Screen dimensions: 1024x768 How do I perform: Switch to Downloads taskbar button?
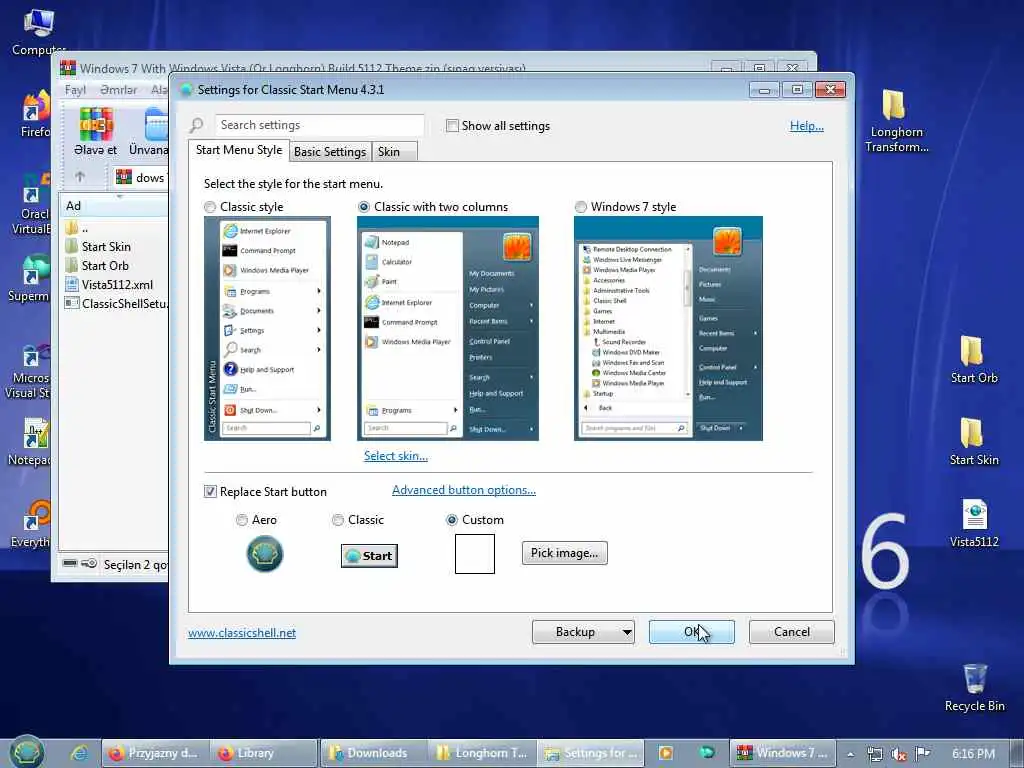click(x=373, y=753)
